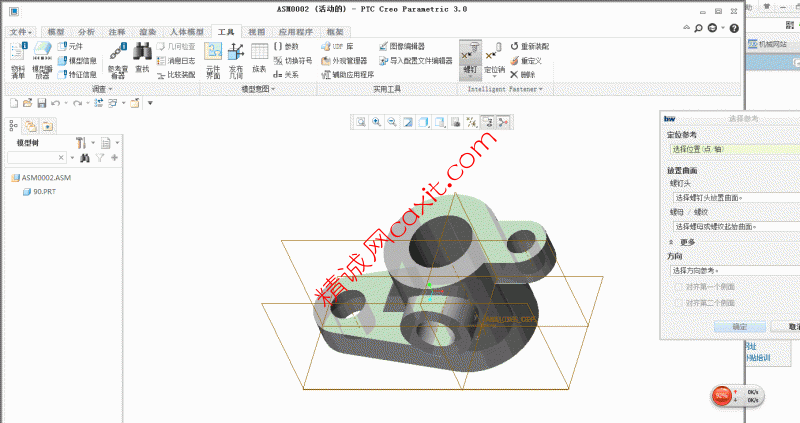
Task: Toggle the spin center icon in graphics toolbar
Action: tap(504, 122)
